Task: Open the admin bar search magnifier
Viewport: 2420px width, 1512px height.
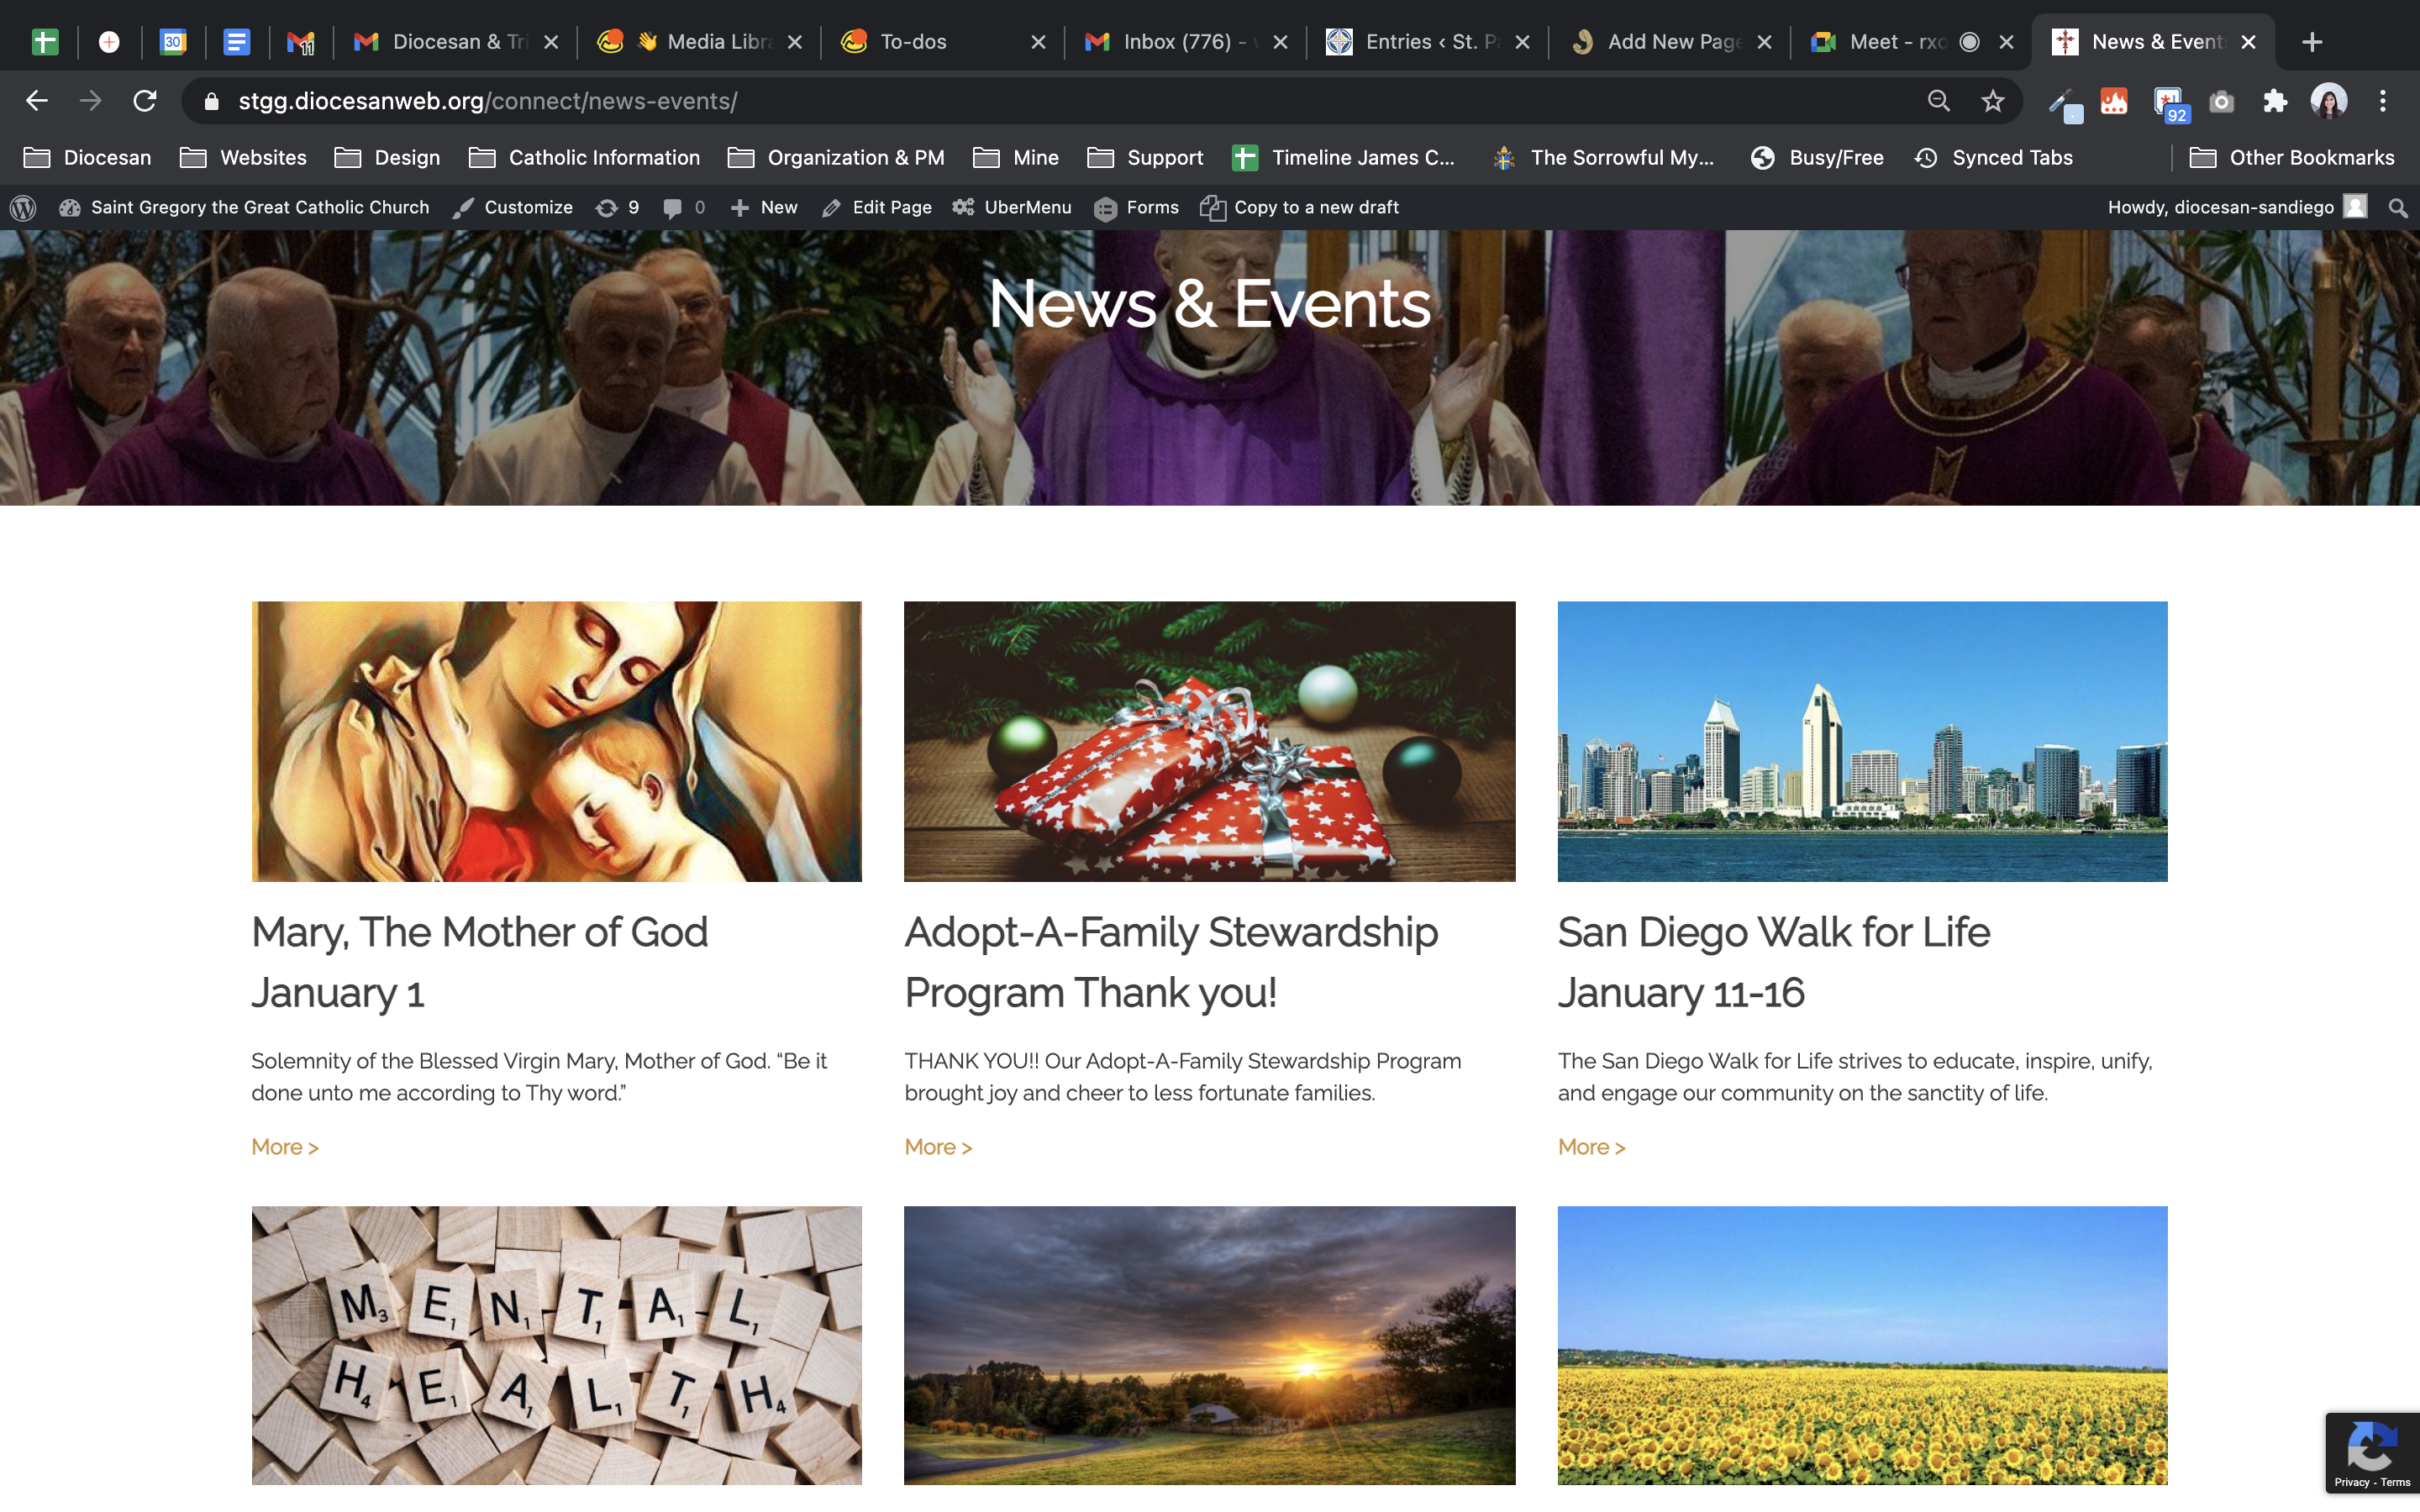Action: (x=2397, y=207)
